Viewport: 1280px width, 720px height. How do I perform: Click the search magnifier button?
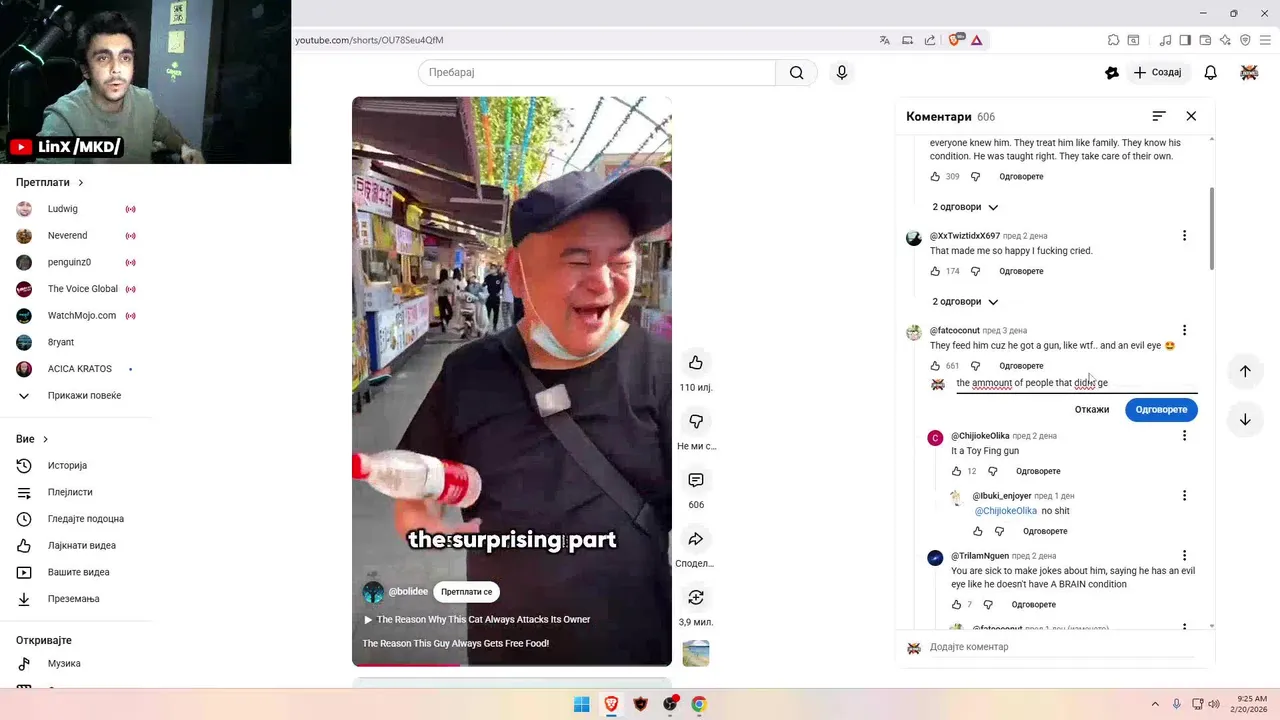[796, 72]
